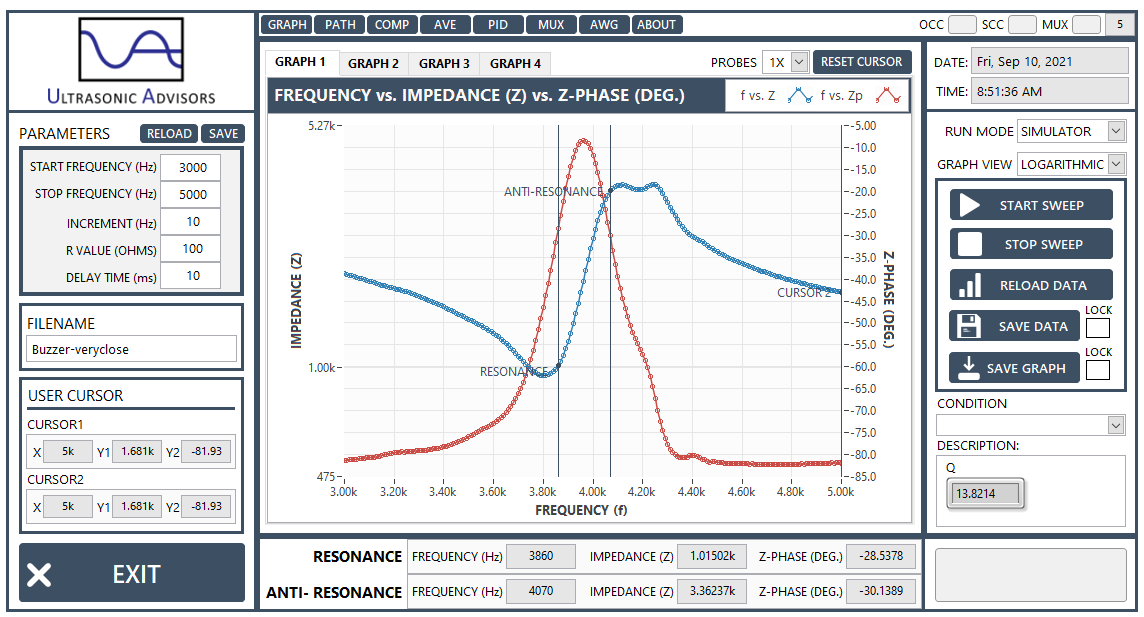The height and width of the screenshot is (617, 1144).
Task: Click the Cursor1 Y2 value -81.93
Action: click(206, 451)
